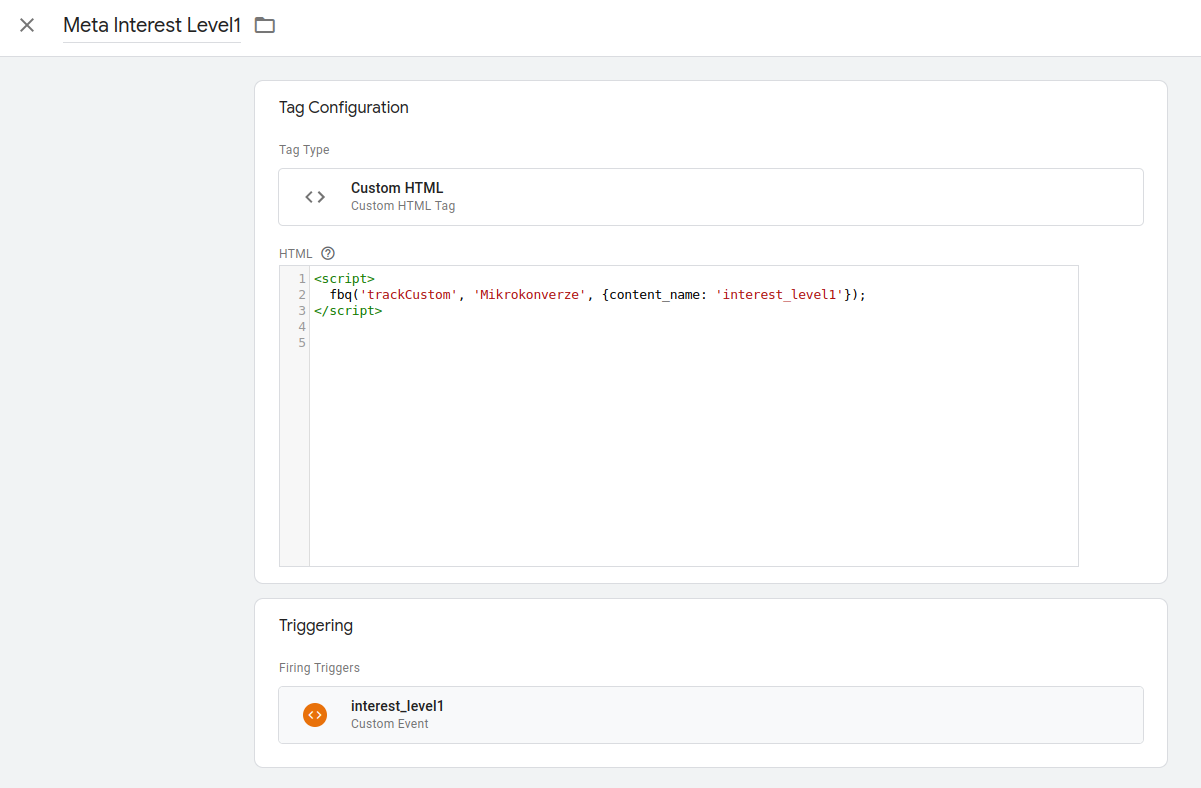
Task: Click line number 4 in the editor gutter
Action: (x=301, y=327)
